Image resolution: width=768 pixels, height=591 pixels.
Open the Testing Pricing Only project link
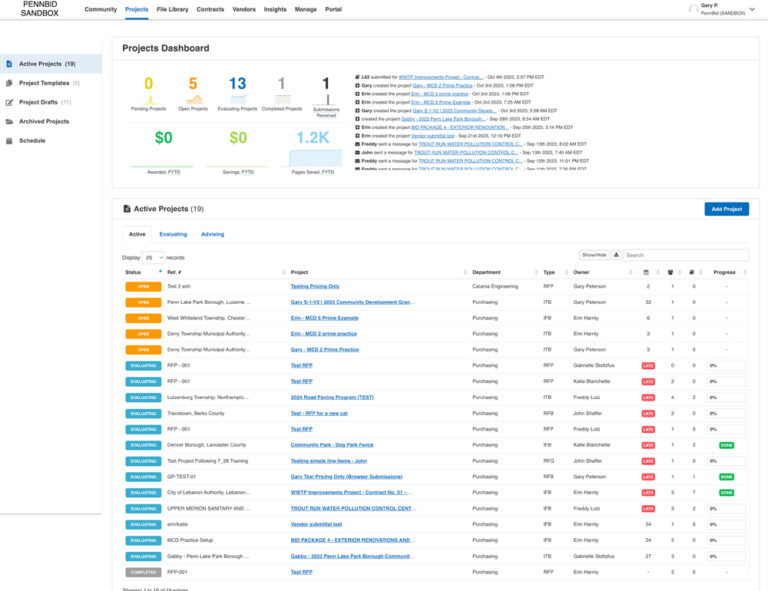point(315,286)
